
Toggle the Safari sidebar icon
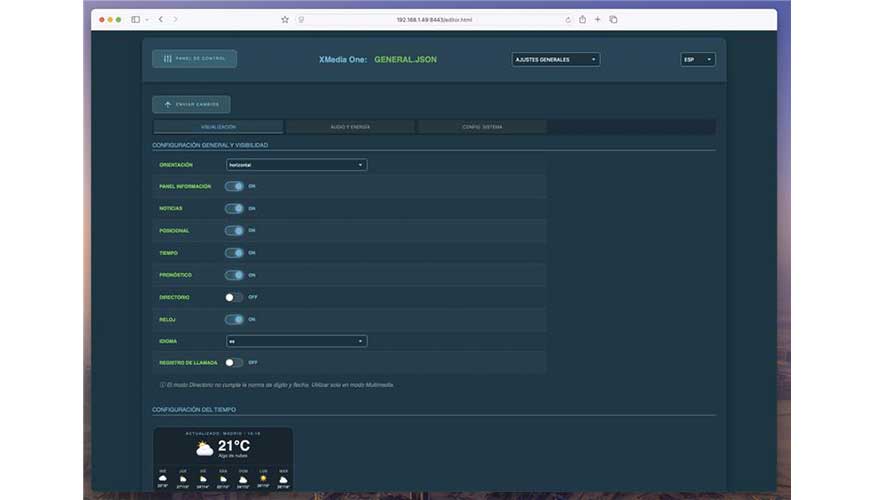tap(136, 20)
